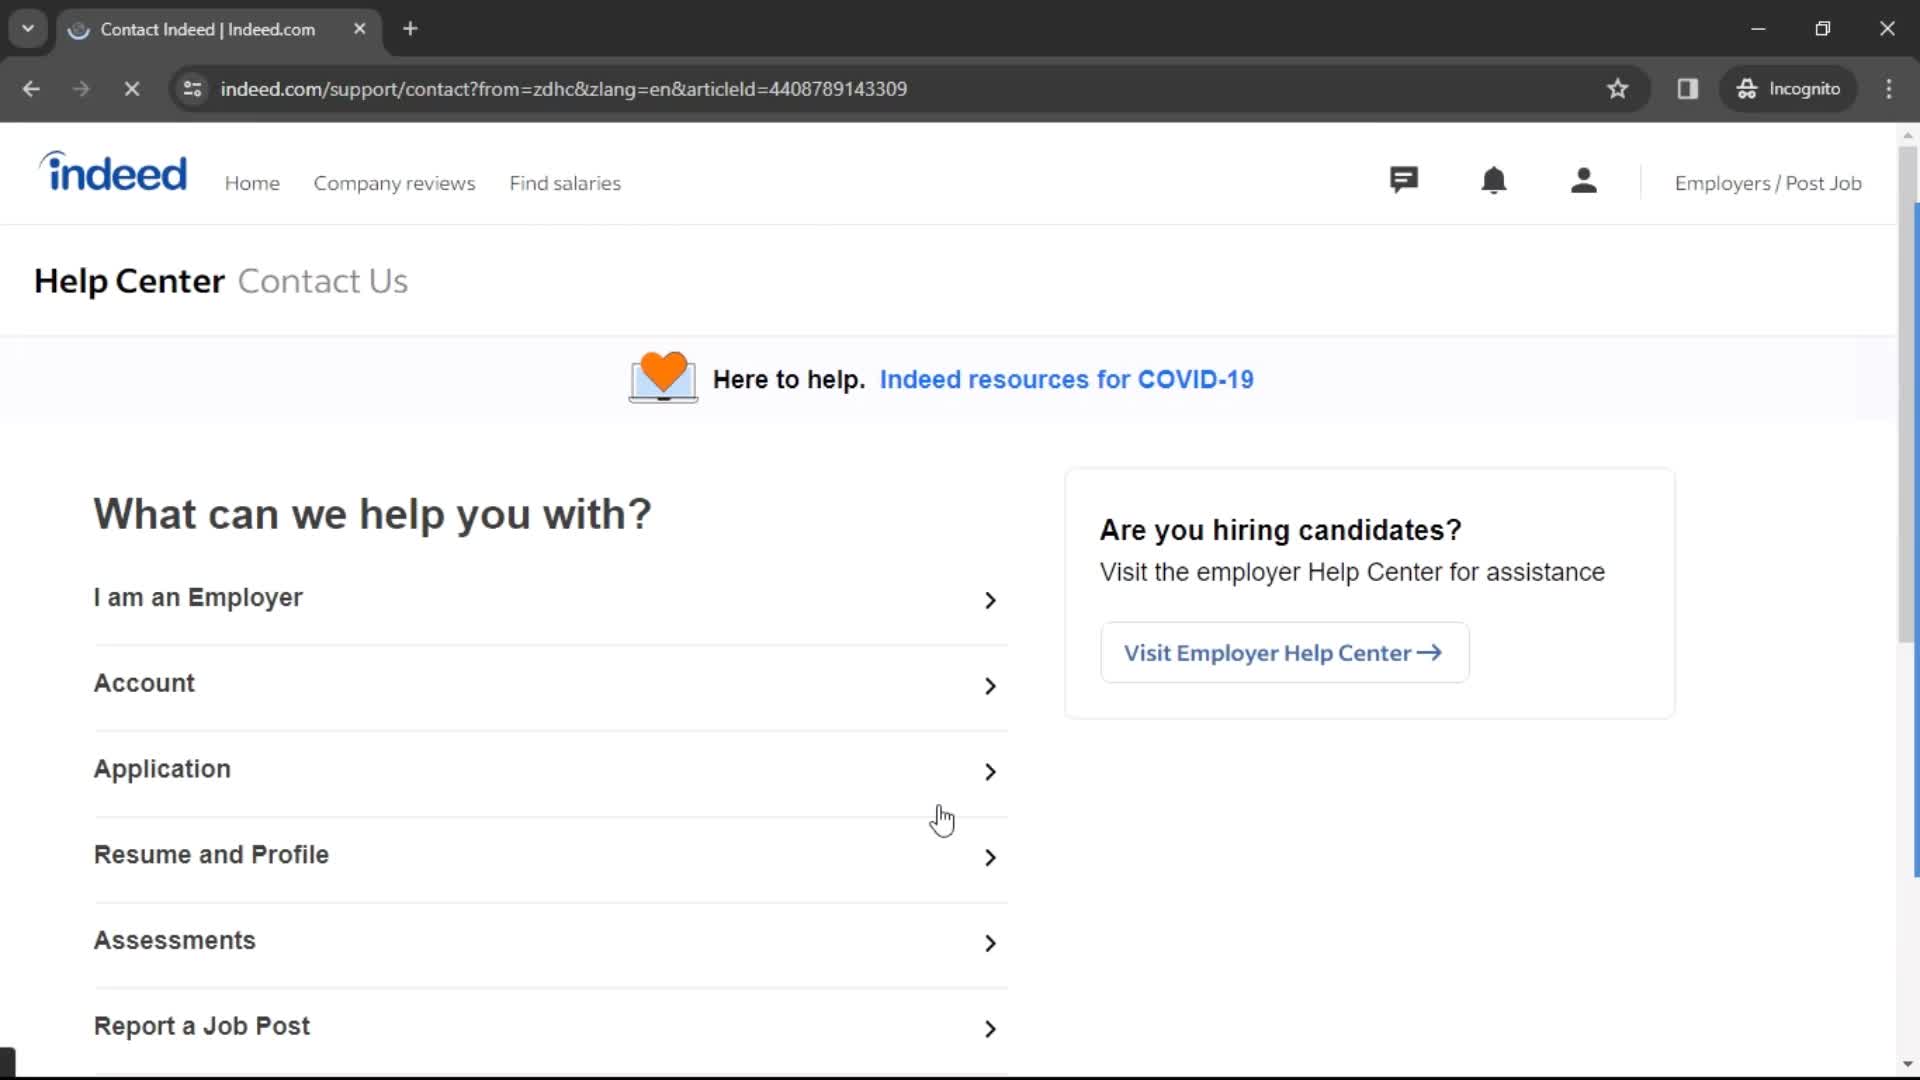Viewport: 1920px width, 1080px height.
Task: Open the messages chat icon
Action: point(1404,181)
